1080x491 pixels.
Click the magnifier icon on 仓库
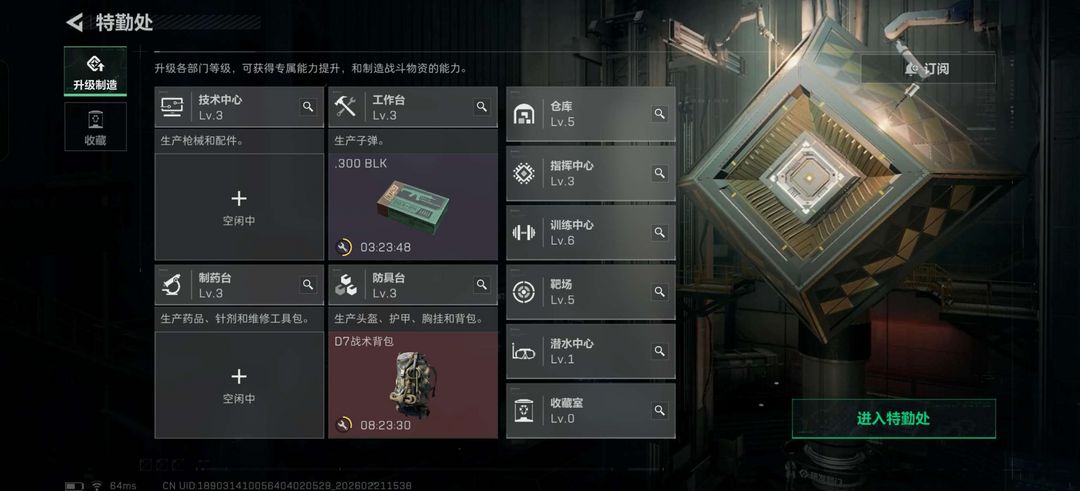[659, 114]
